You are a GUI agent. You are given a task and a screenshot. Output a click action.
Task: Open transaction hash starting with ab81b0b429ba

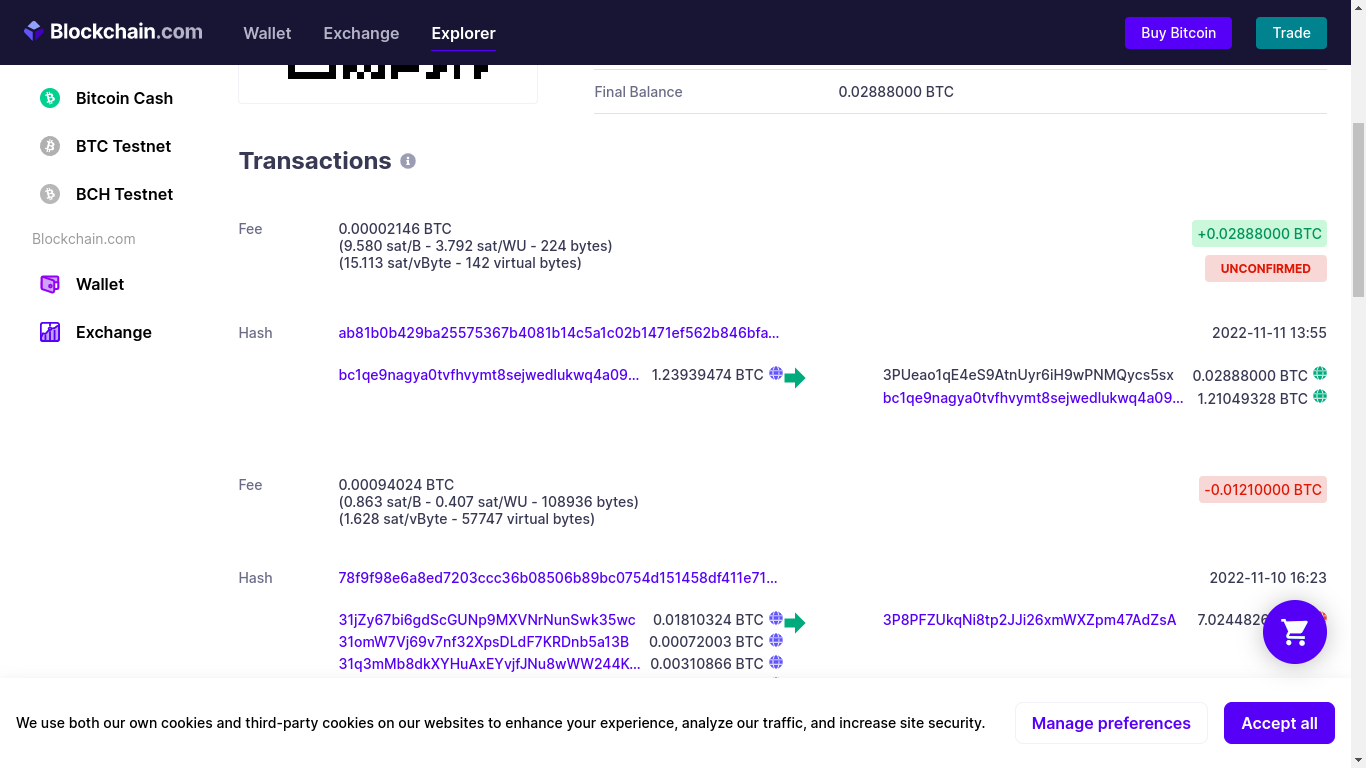pyautogui.click(x=558, y=333)
